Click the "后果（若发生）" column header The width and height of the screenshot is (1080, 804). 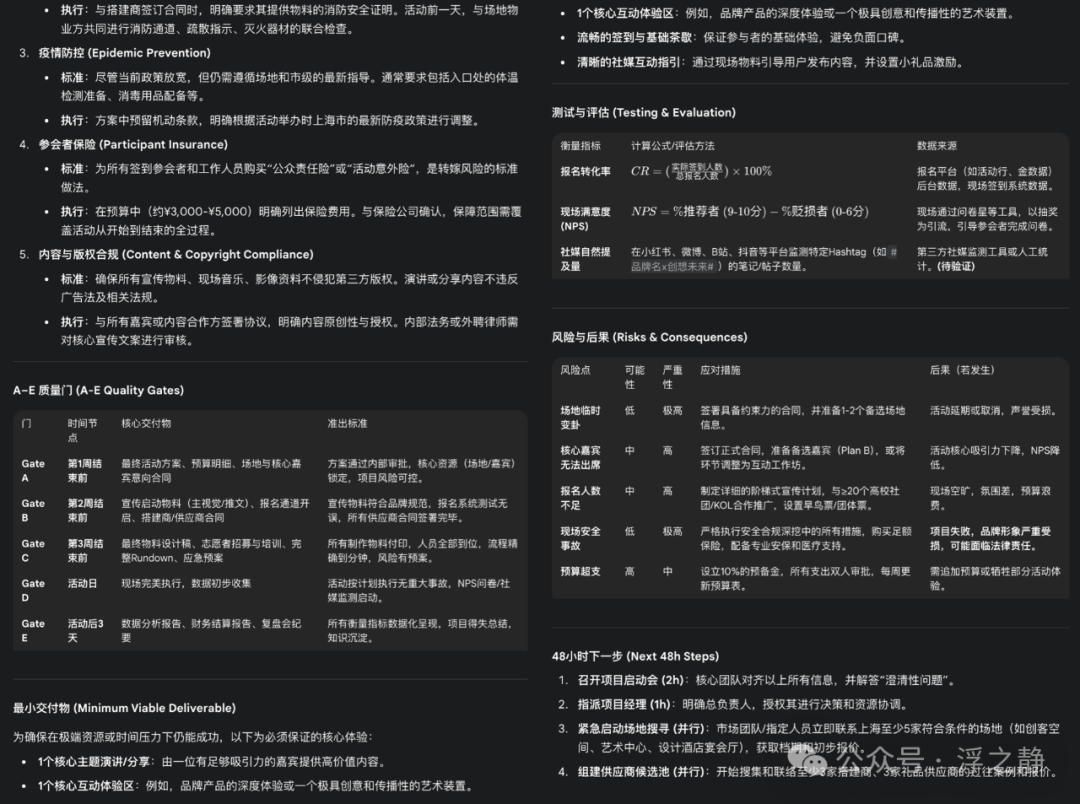(962, 371)
